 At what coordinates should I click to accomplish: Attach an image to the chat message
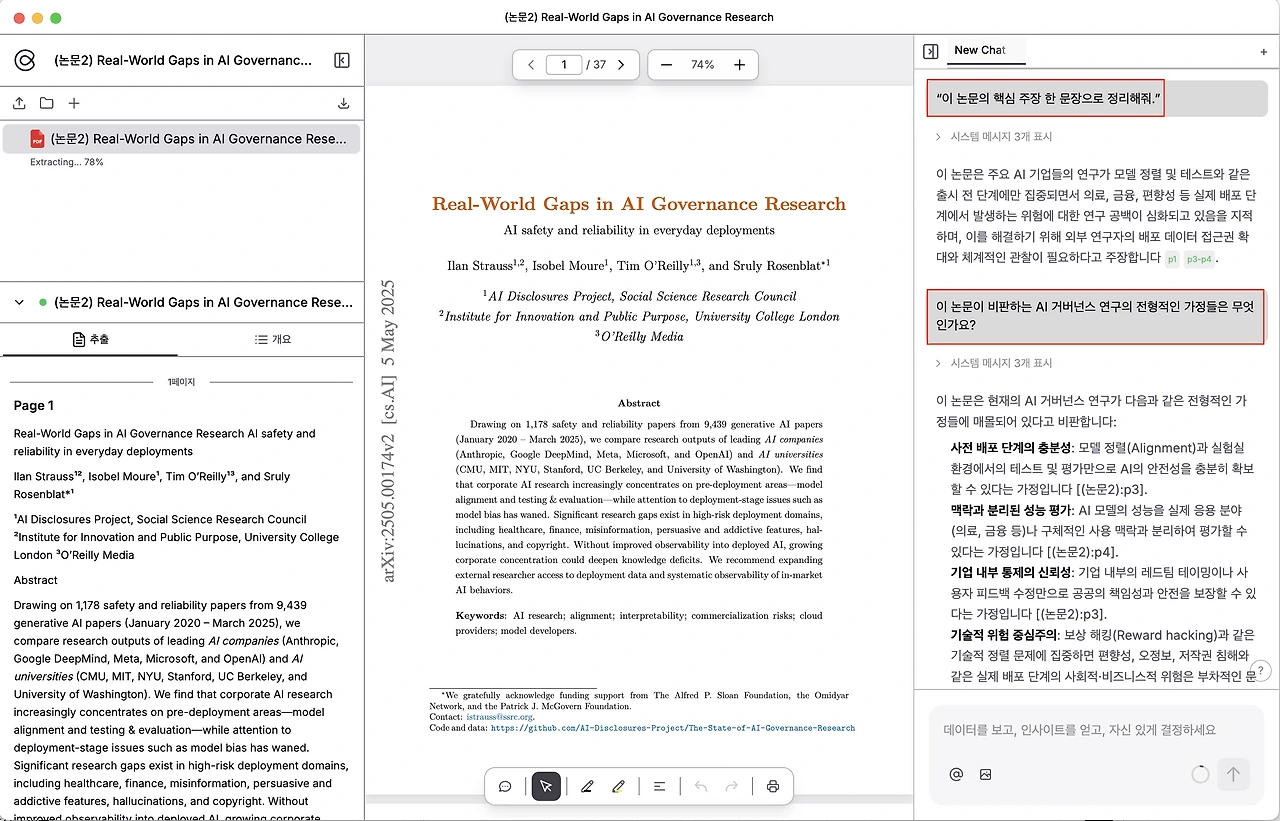pos(986,774)
